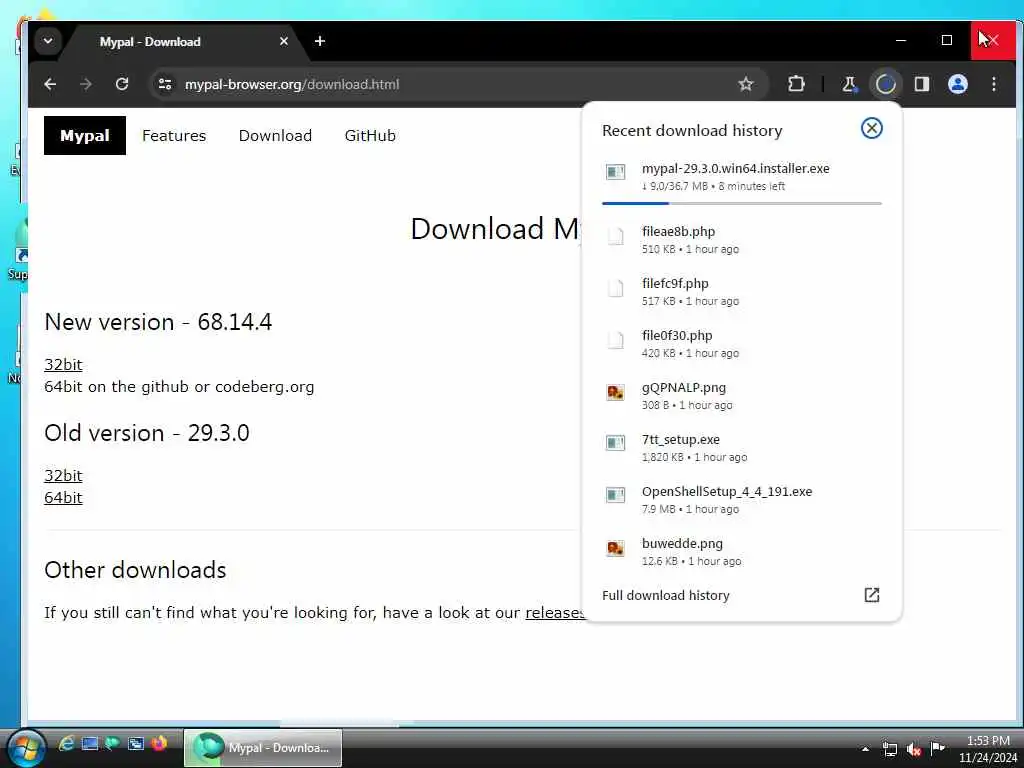Click Full download history
Screen dimensions: 1024x768
[x=665, y=595]
